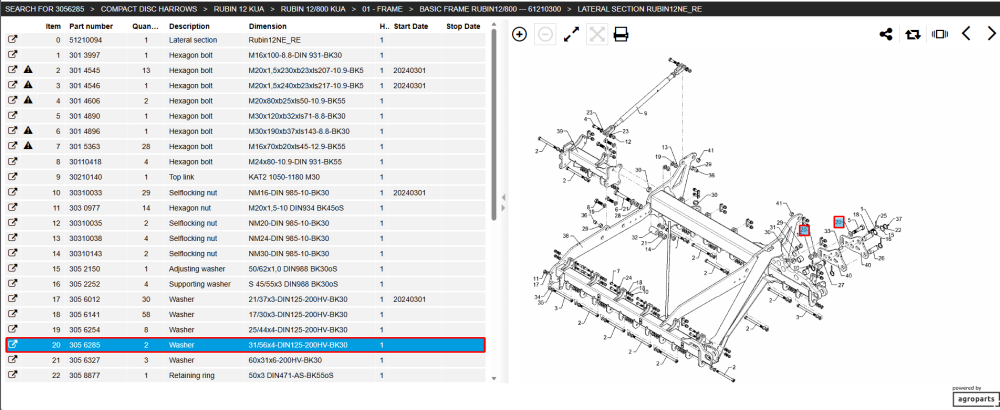Select the row for Top link 30210140
Image resolution: width=1000 pixels, height=410 pixels.
[x=246, y=177]
